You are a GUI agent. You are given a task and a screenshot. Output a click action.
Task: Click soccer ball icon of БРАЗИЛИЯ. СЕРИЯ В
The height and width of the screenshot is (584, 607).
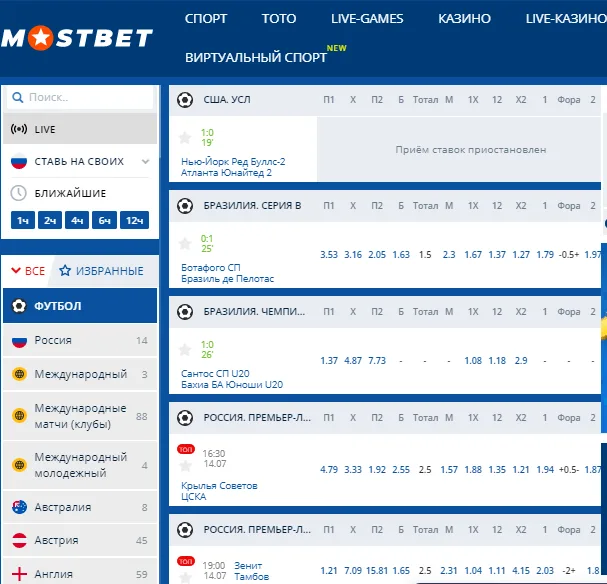[185, 206]
